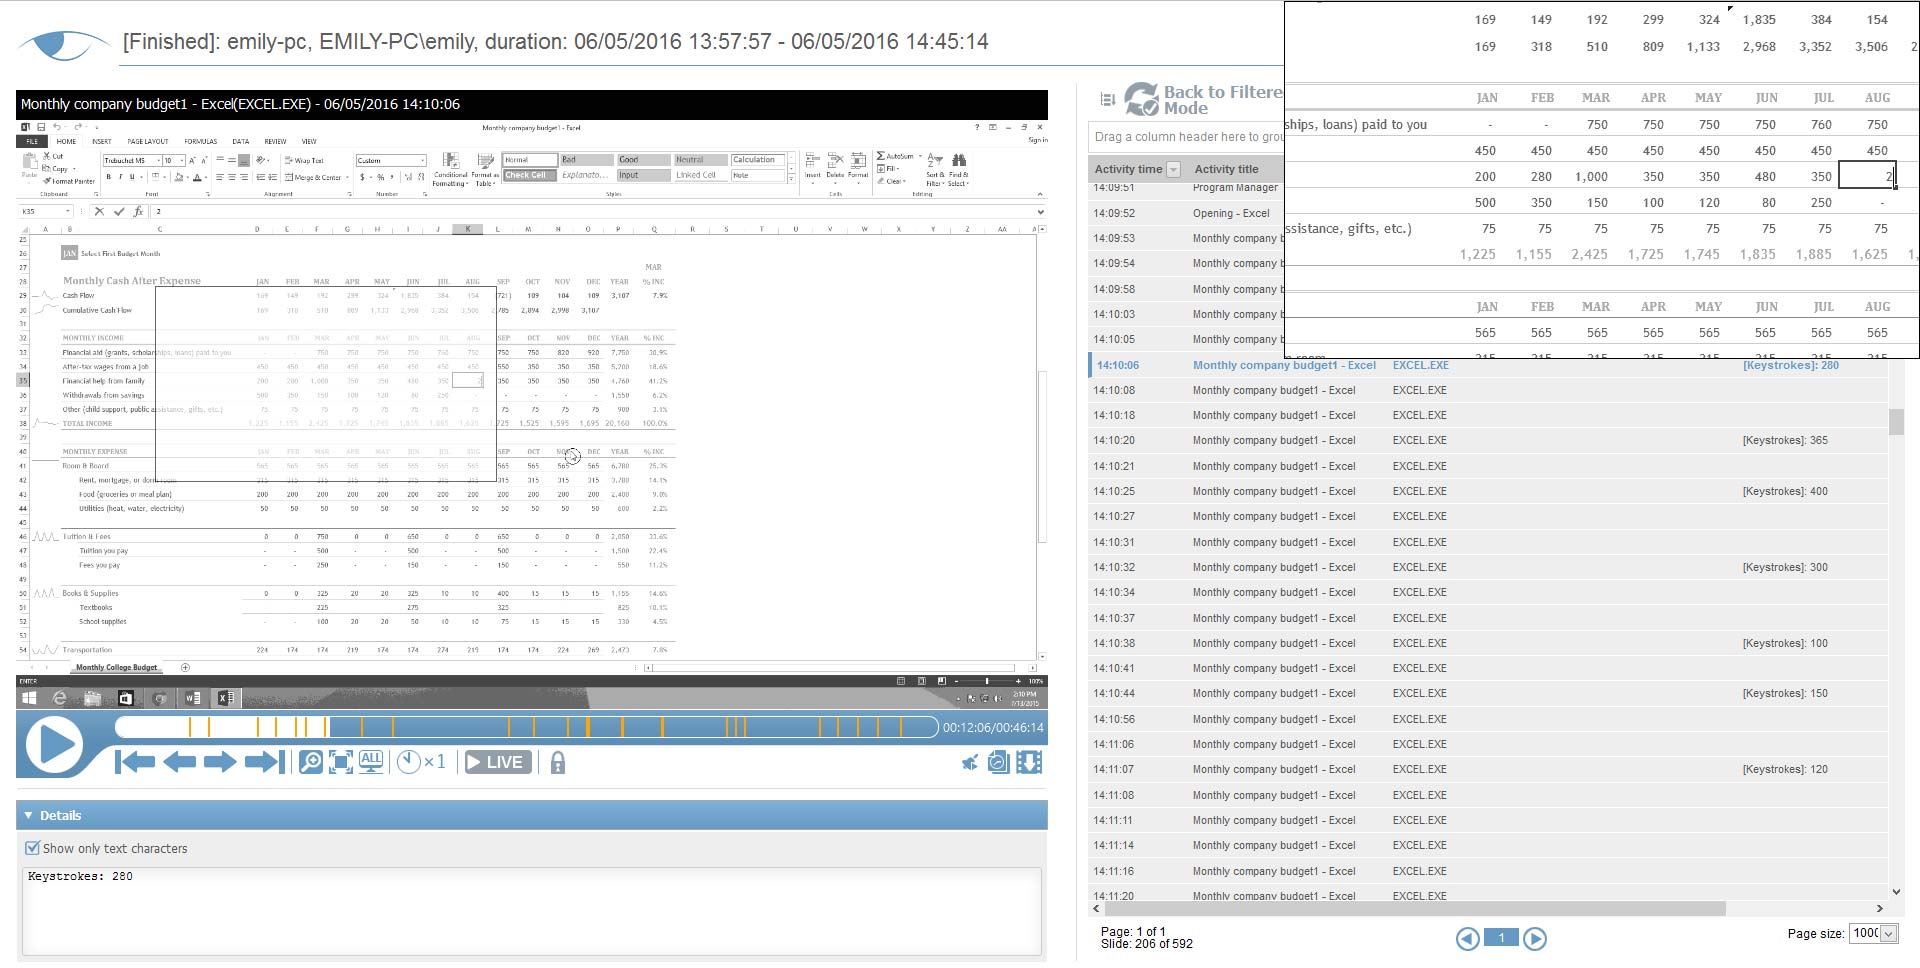Screen dimensions: 1920x968
Task: Select the 14:10:20 activity row
Action: point(1488,440)
